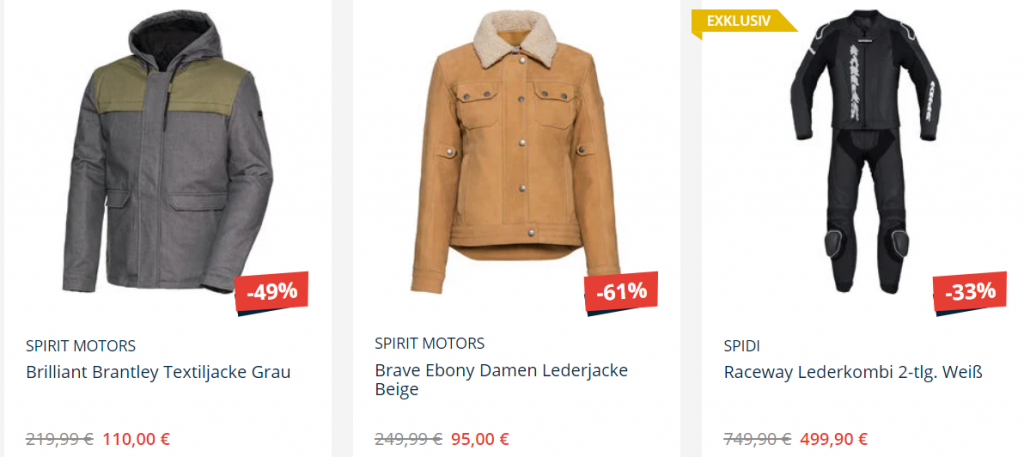Viewport: 1024px width, 457px height.
Task: Click the crossed-out 249,99 € price
Action: [x=408, y=438]
